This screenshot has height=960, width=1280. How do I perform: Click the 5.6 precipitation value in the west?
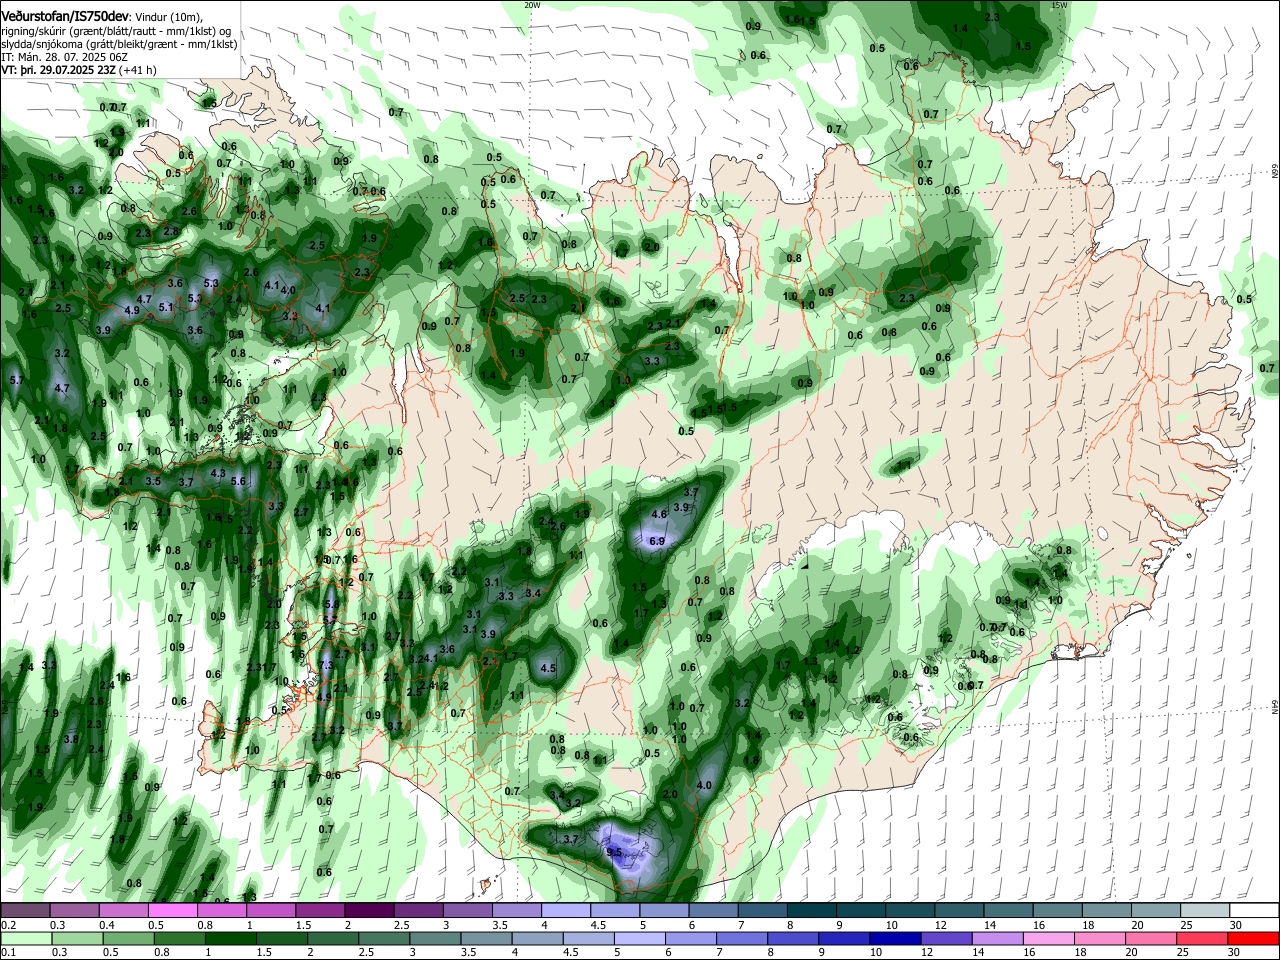point(238,481)
